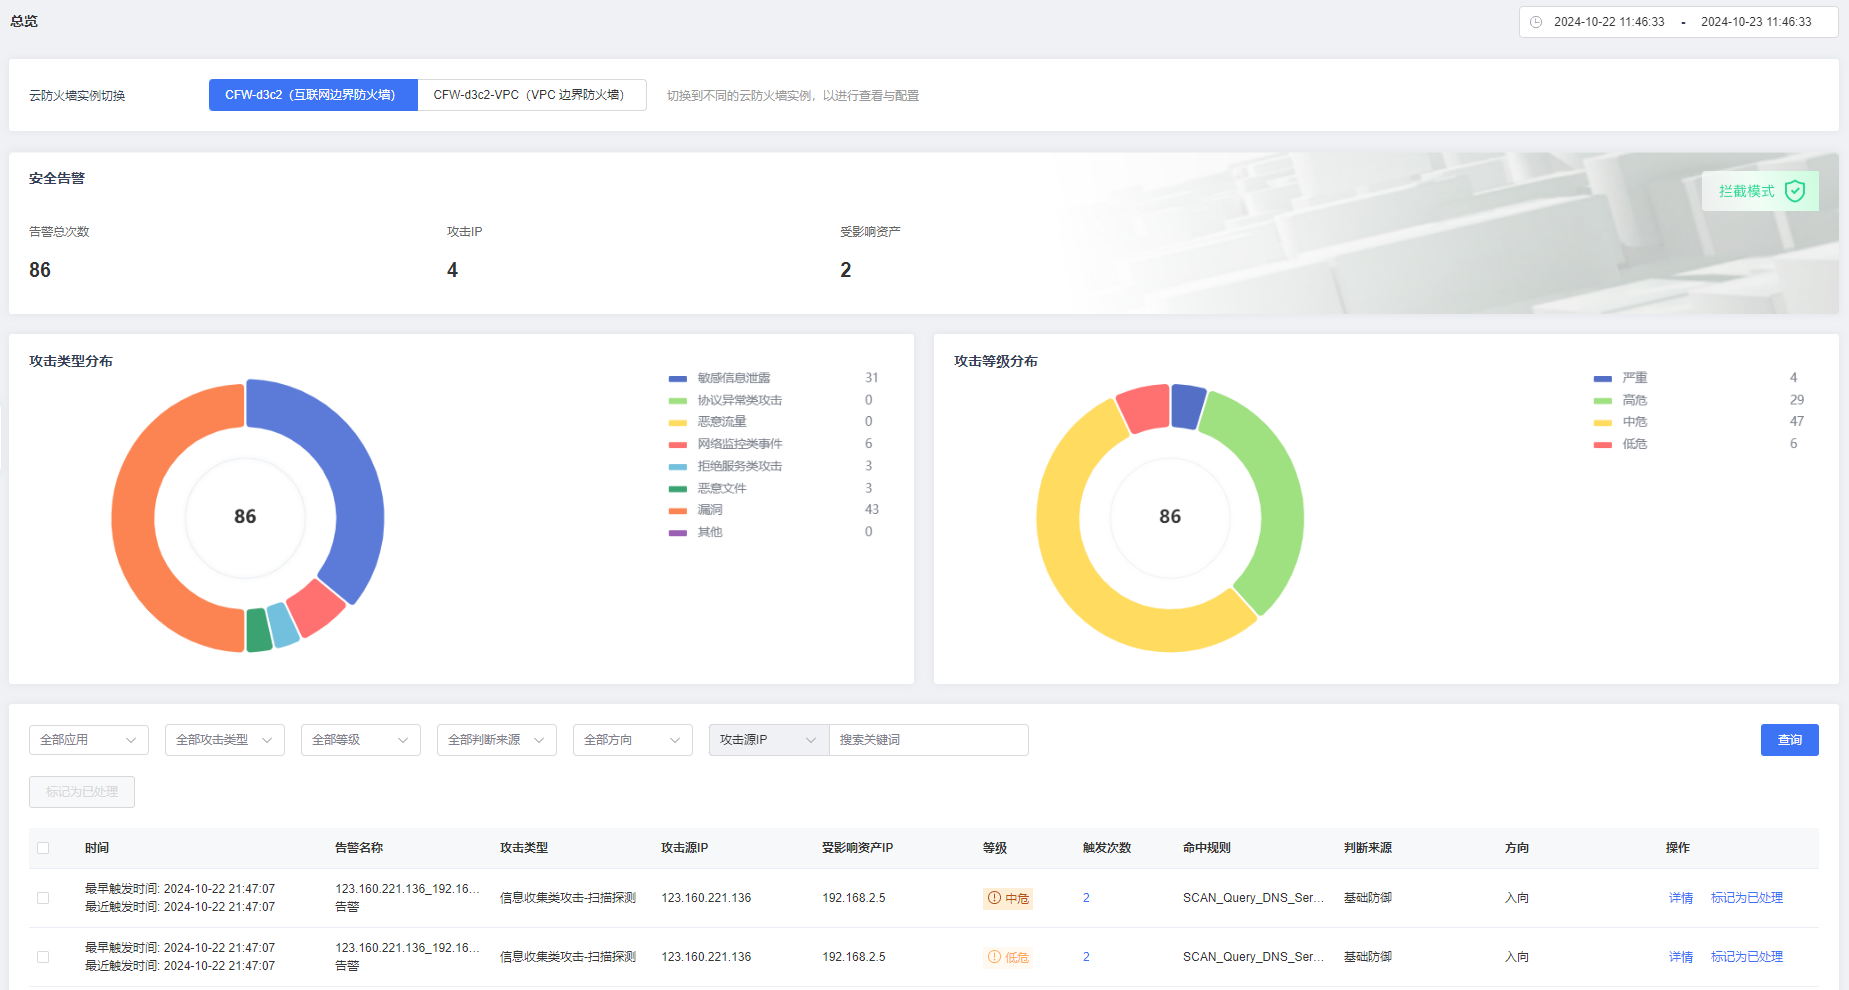The height and width of the screenshot is (990, 1849).
Task: Click the 总览 page title
Action: tap(24, 21)
